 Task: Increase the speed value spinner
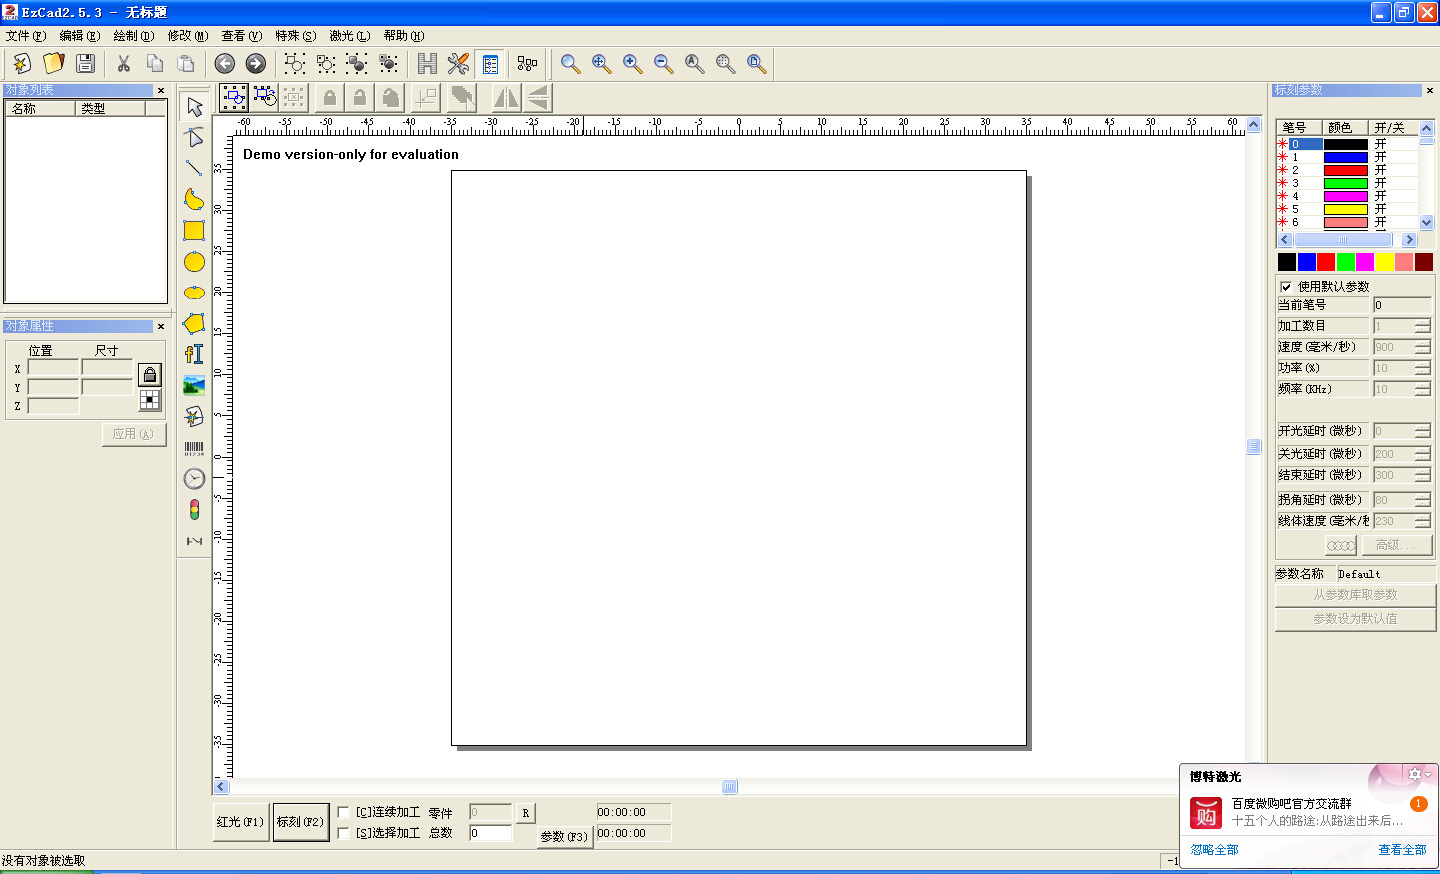click(1423, 343)
